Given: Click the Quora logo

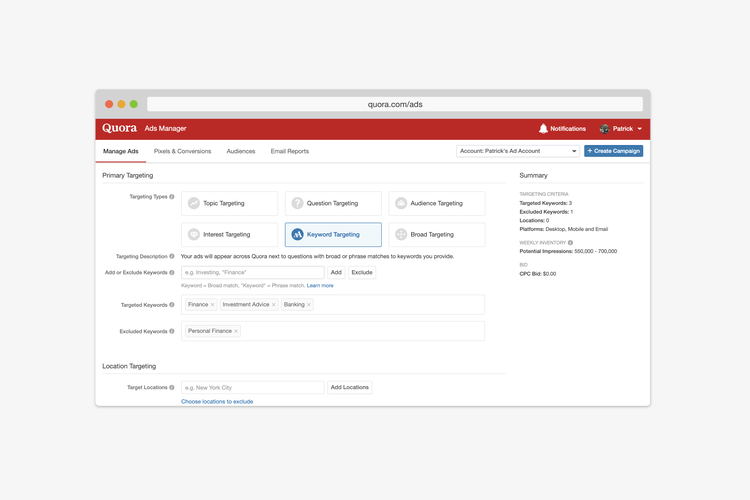Looking at the screenshot, I should click(x=119, y=128).
